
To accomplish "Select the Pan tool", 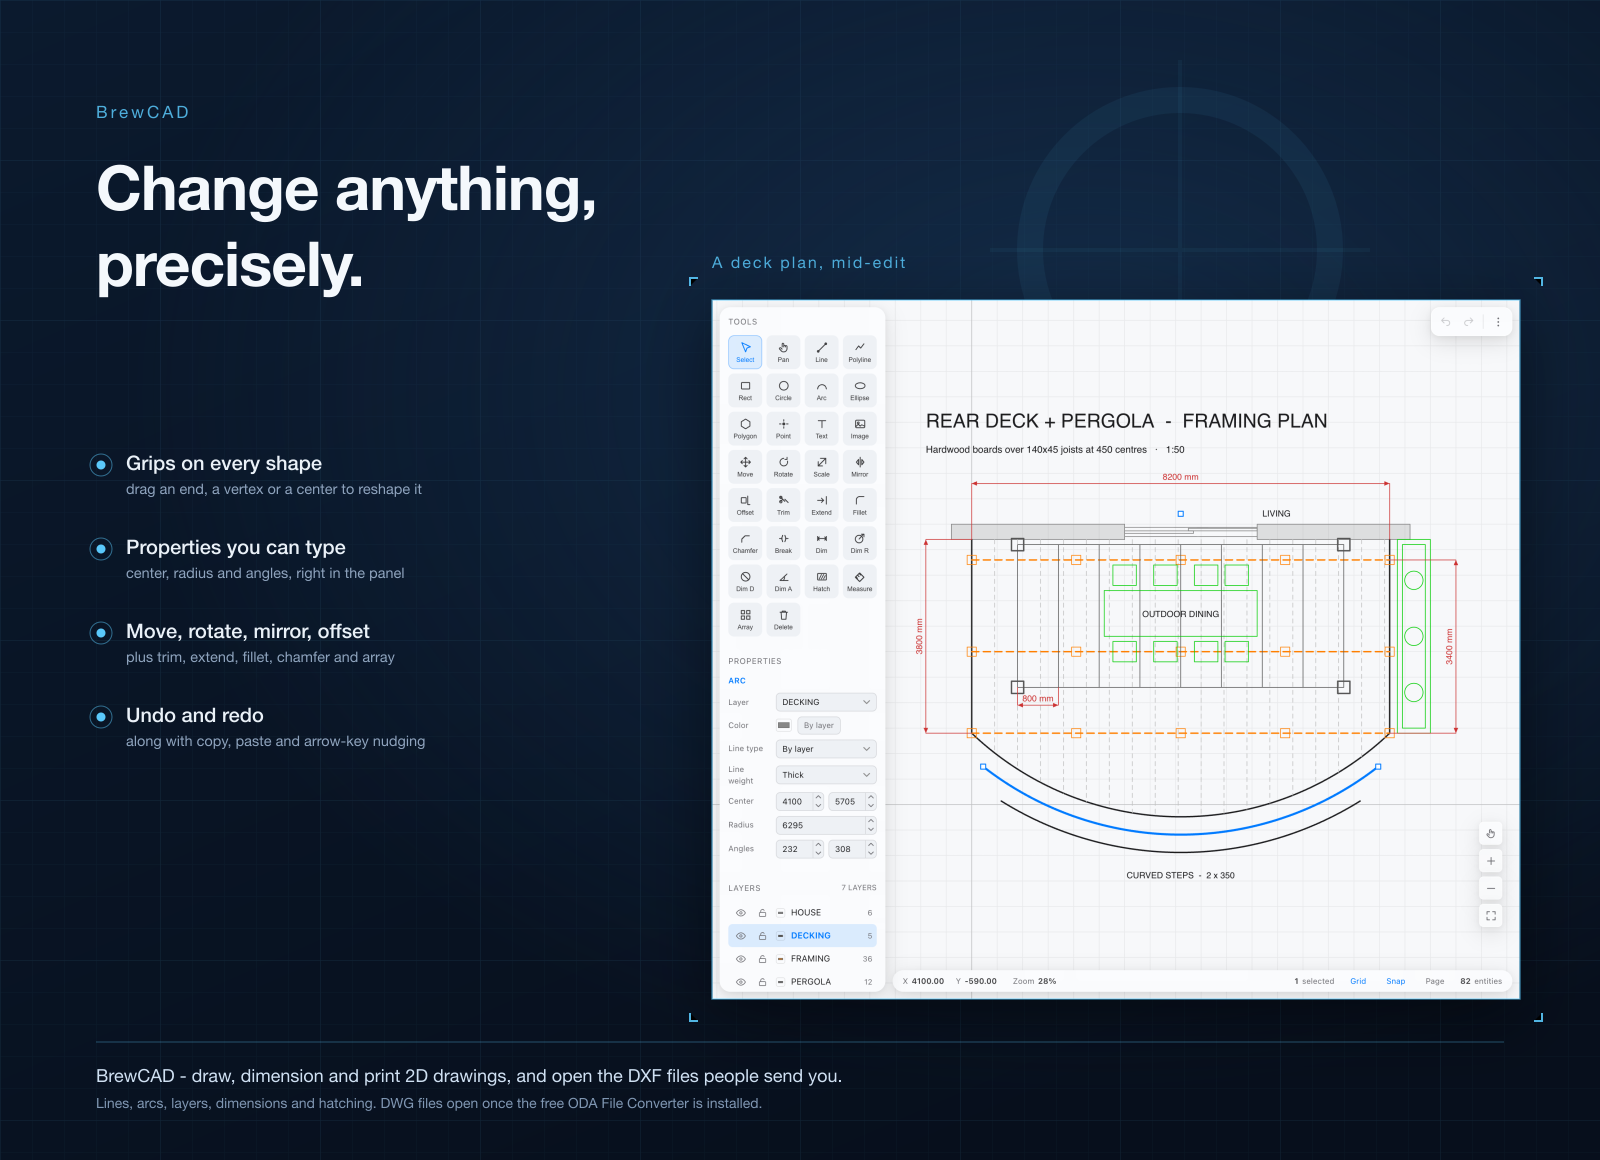I will point(783,352).
